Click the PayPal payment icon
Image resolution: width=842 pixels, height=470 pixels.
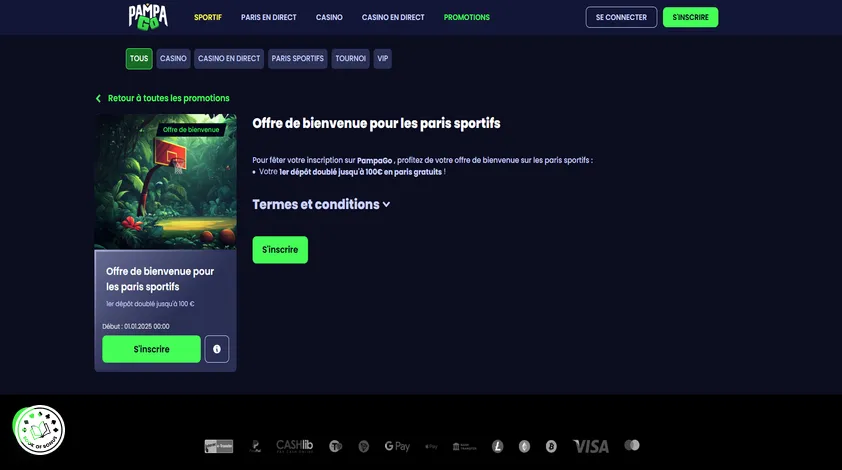click(x=256, y=446)
